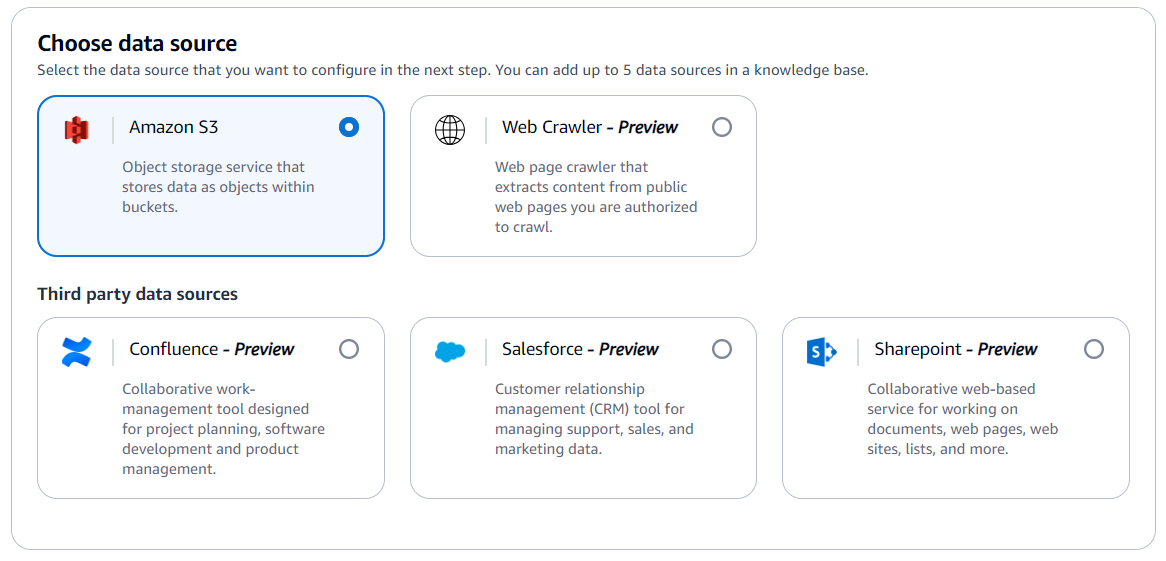Click the Web Crawler - Preview title
This screenshot has width=1166, height=561.
pyautogui.click(x=590, y=127)
